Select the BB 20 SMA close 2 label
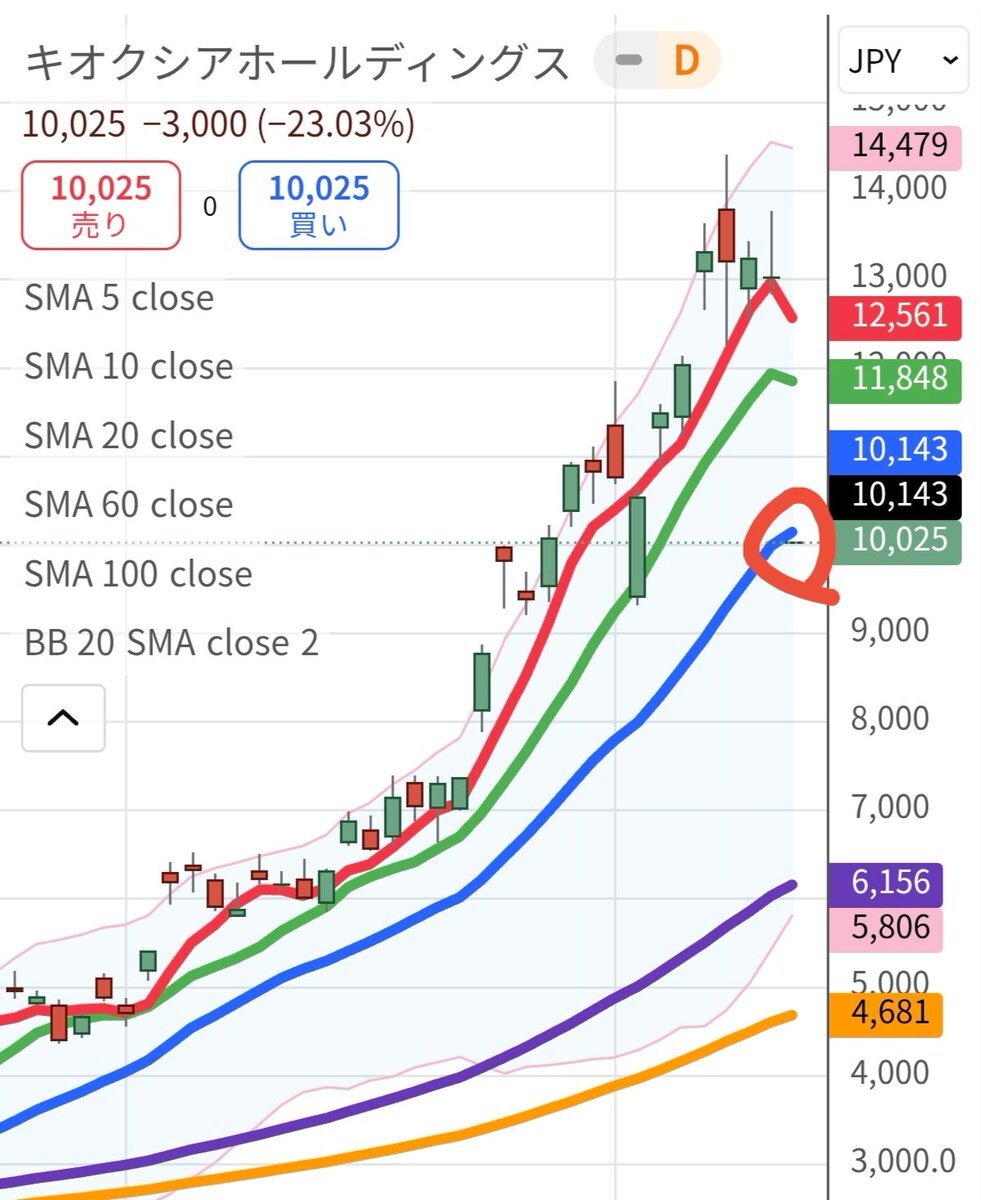 click(171, 643)
